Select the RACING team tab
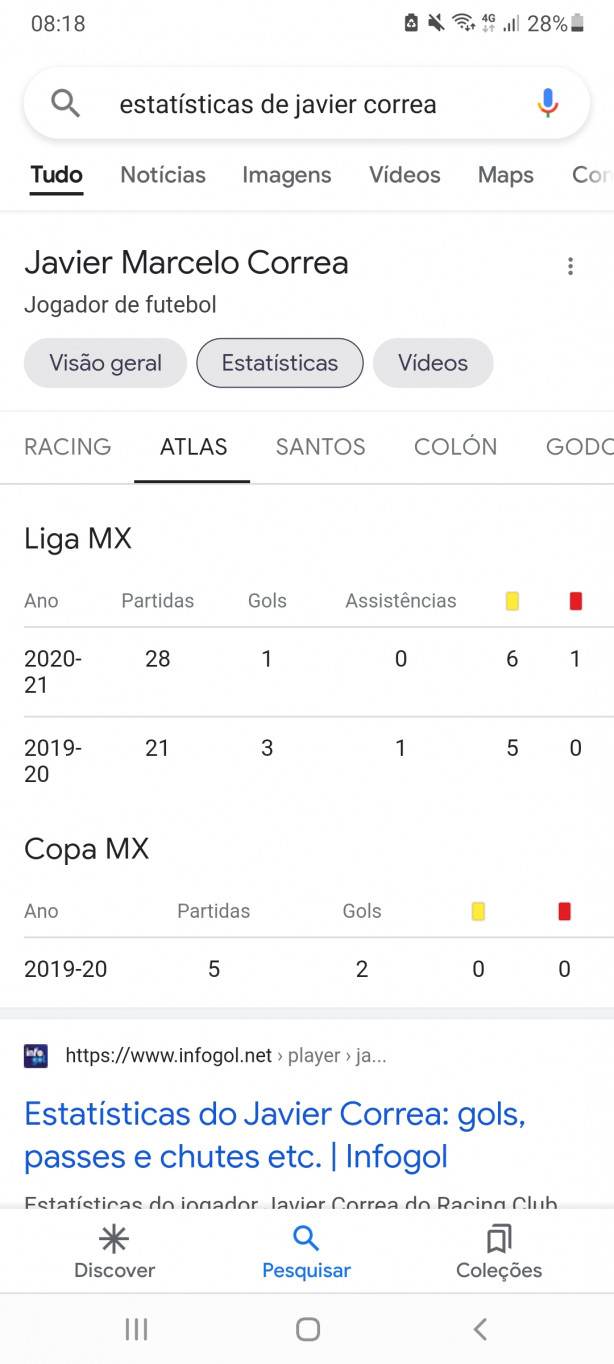The height and width of the screenshot is (1364, 614). click(68, 447)
